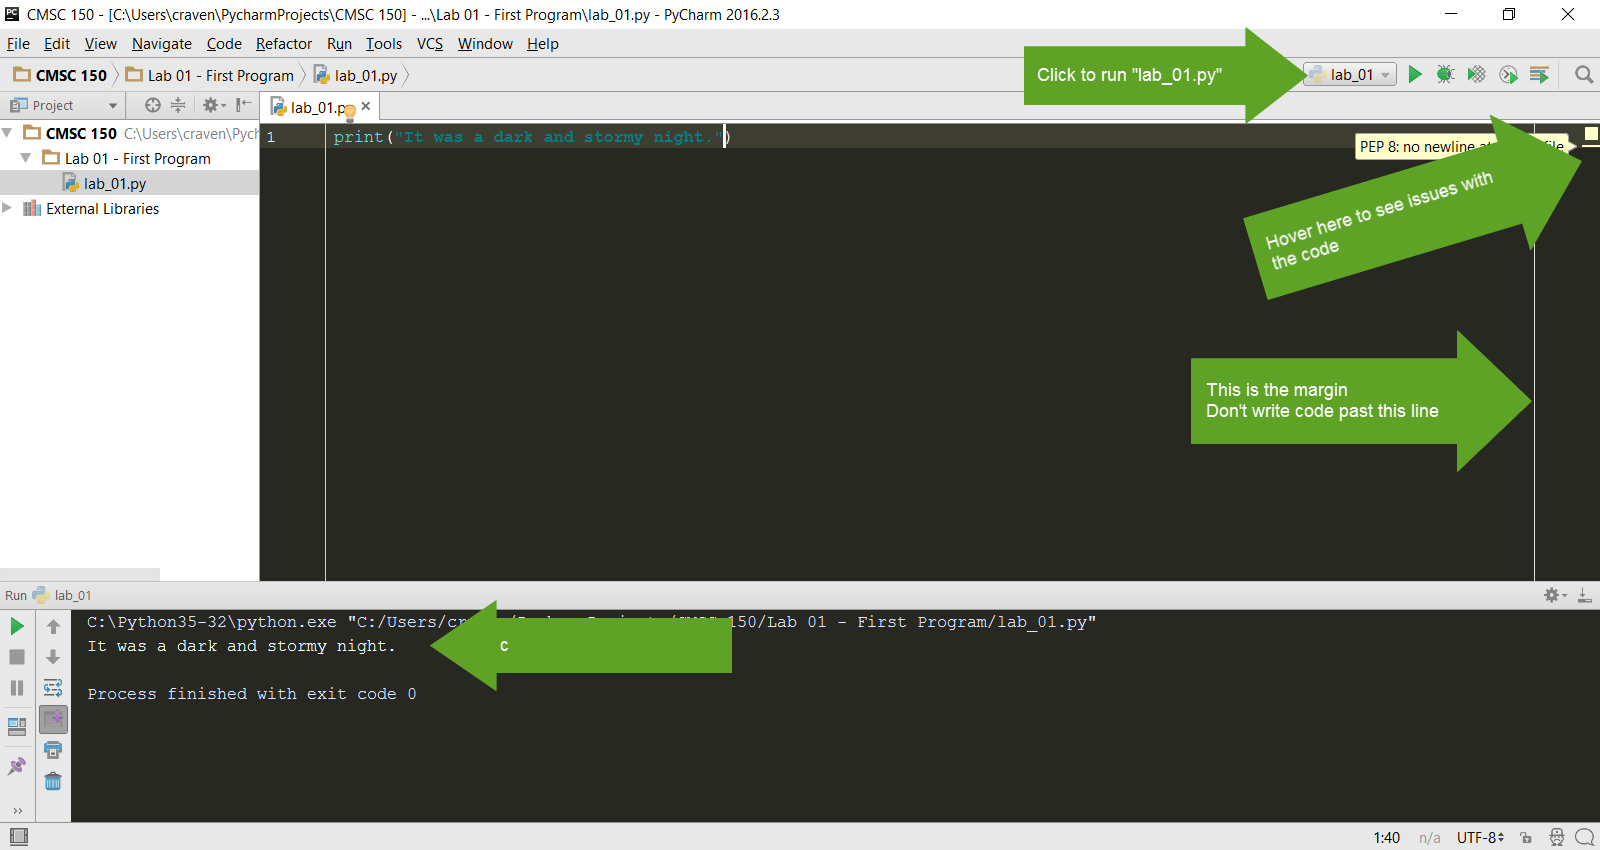Image resolution: width=1600 pixels, height=850 pixels.
Task: Toggle file read-only lock icon
Action: (1526, 837)
